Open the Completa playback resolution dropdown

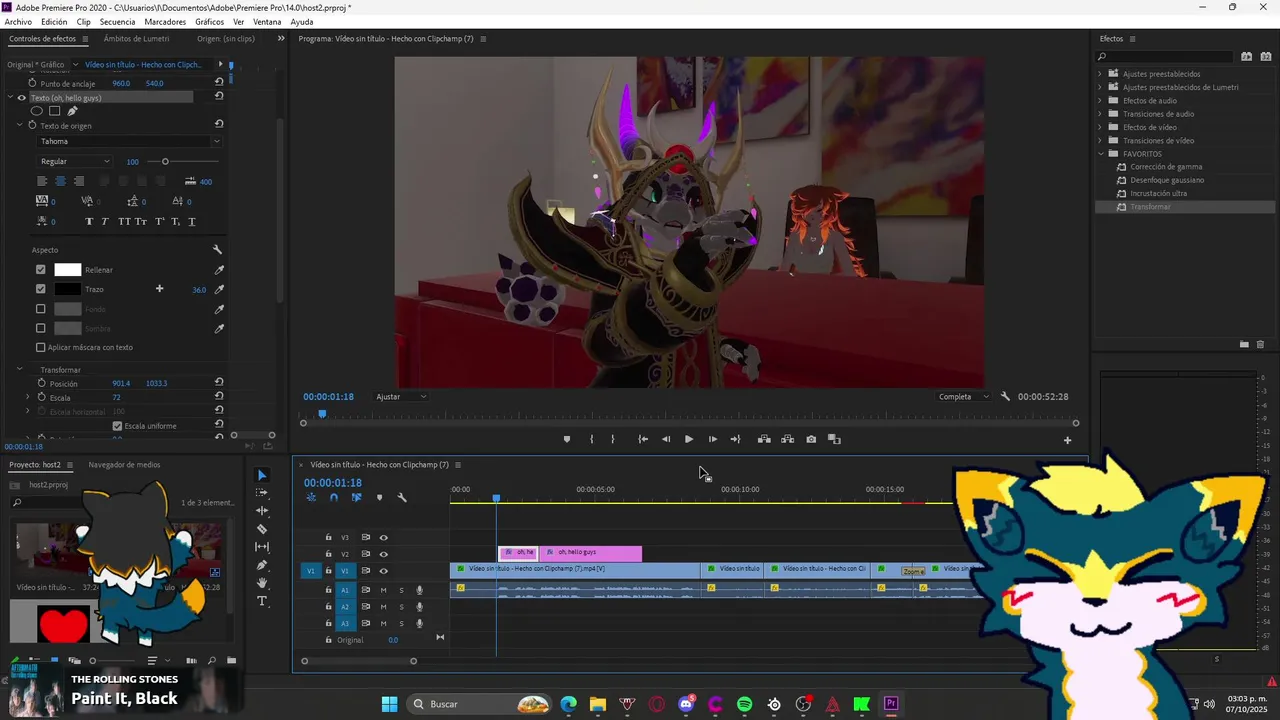click(963, 397)
